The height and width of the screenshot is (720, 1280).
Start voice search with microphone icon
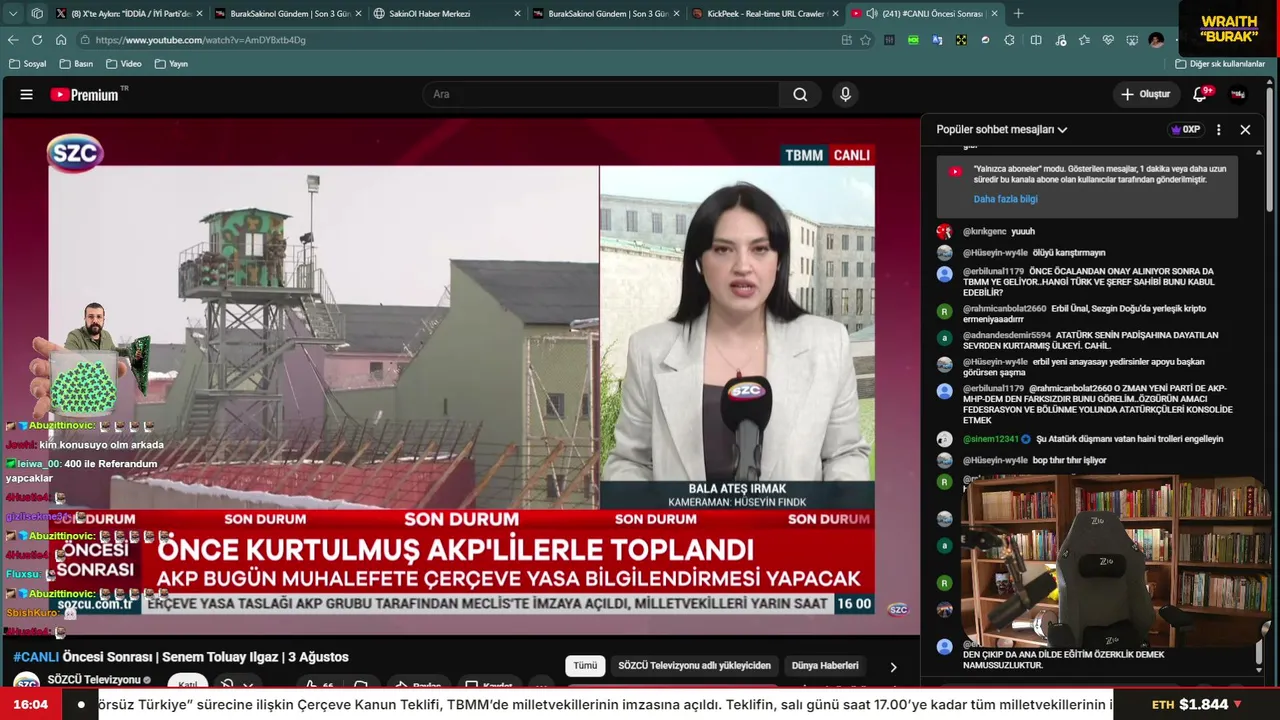845,94
